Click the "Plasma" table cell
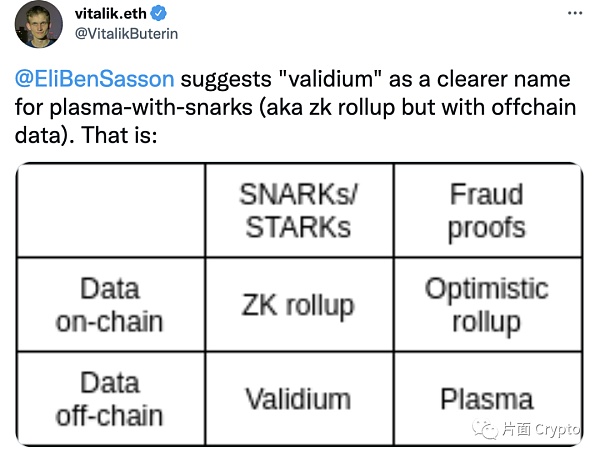Viewport: 600px width, 457px height. (486, 399)
